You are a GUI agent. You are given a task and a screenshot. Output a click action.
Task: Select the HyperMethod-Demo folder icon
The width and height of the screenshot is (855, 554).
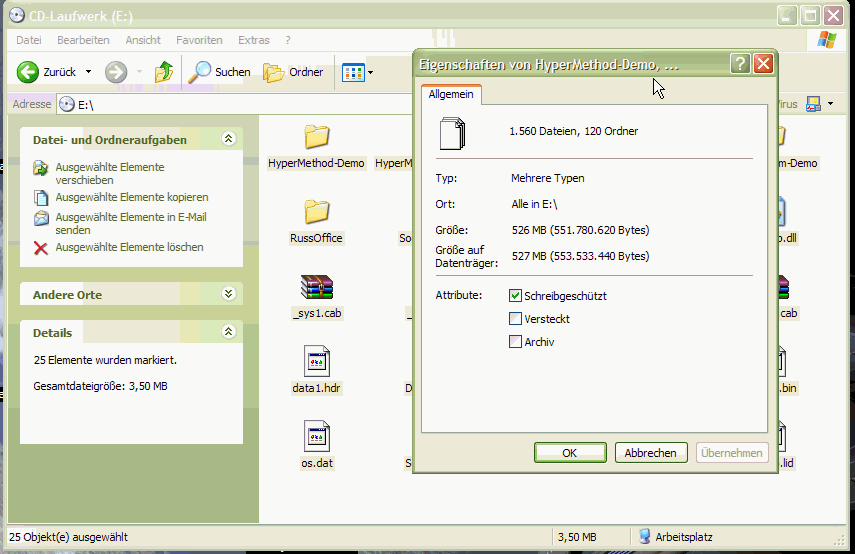317,137
